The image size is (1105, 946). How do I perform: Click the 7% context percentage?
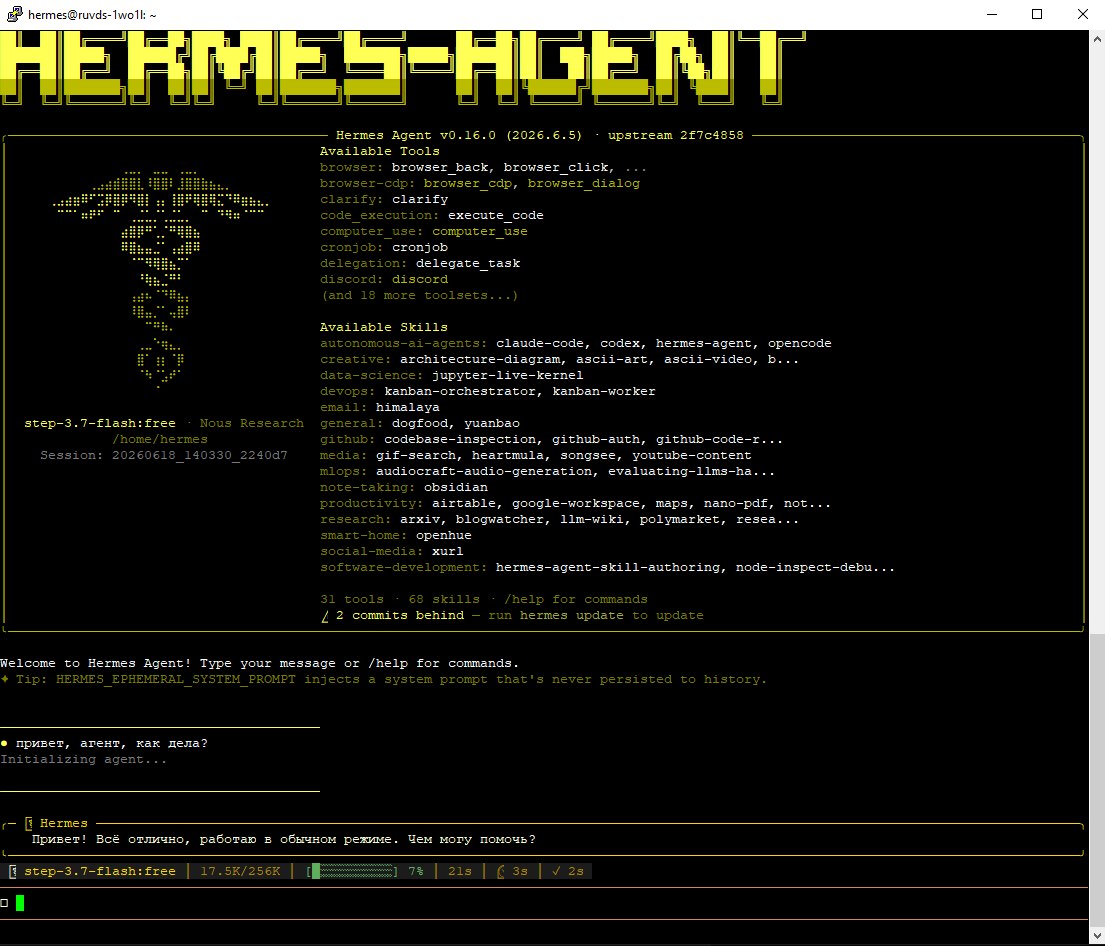(x=416, y=871)
